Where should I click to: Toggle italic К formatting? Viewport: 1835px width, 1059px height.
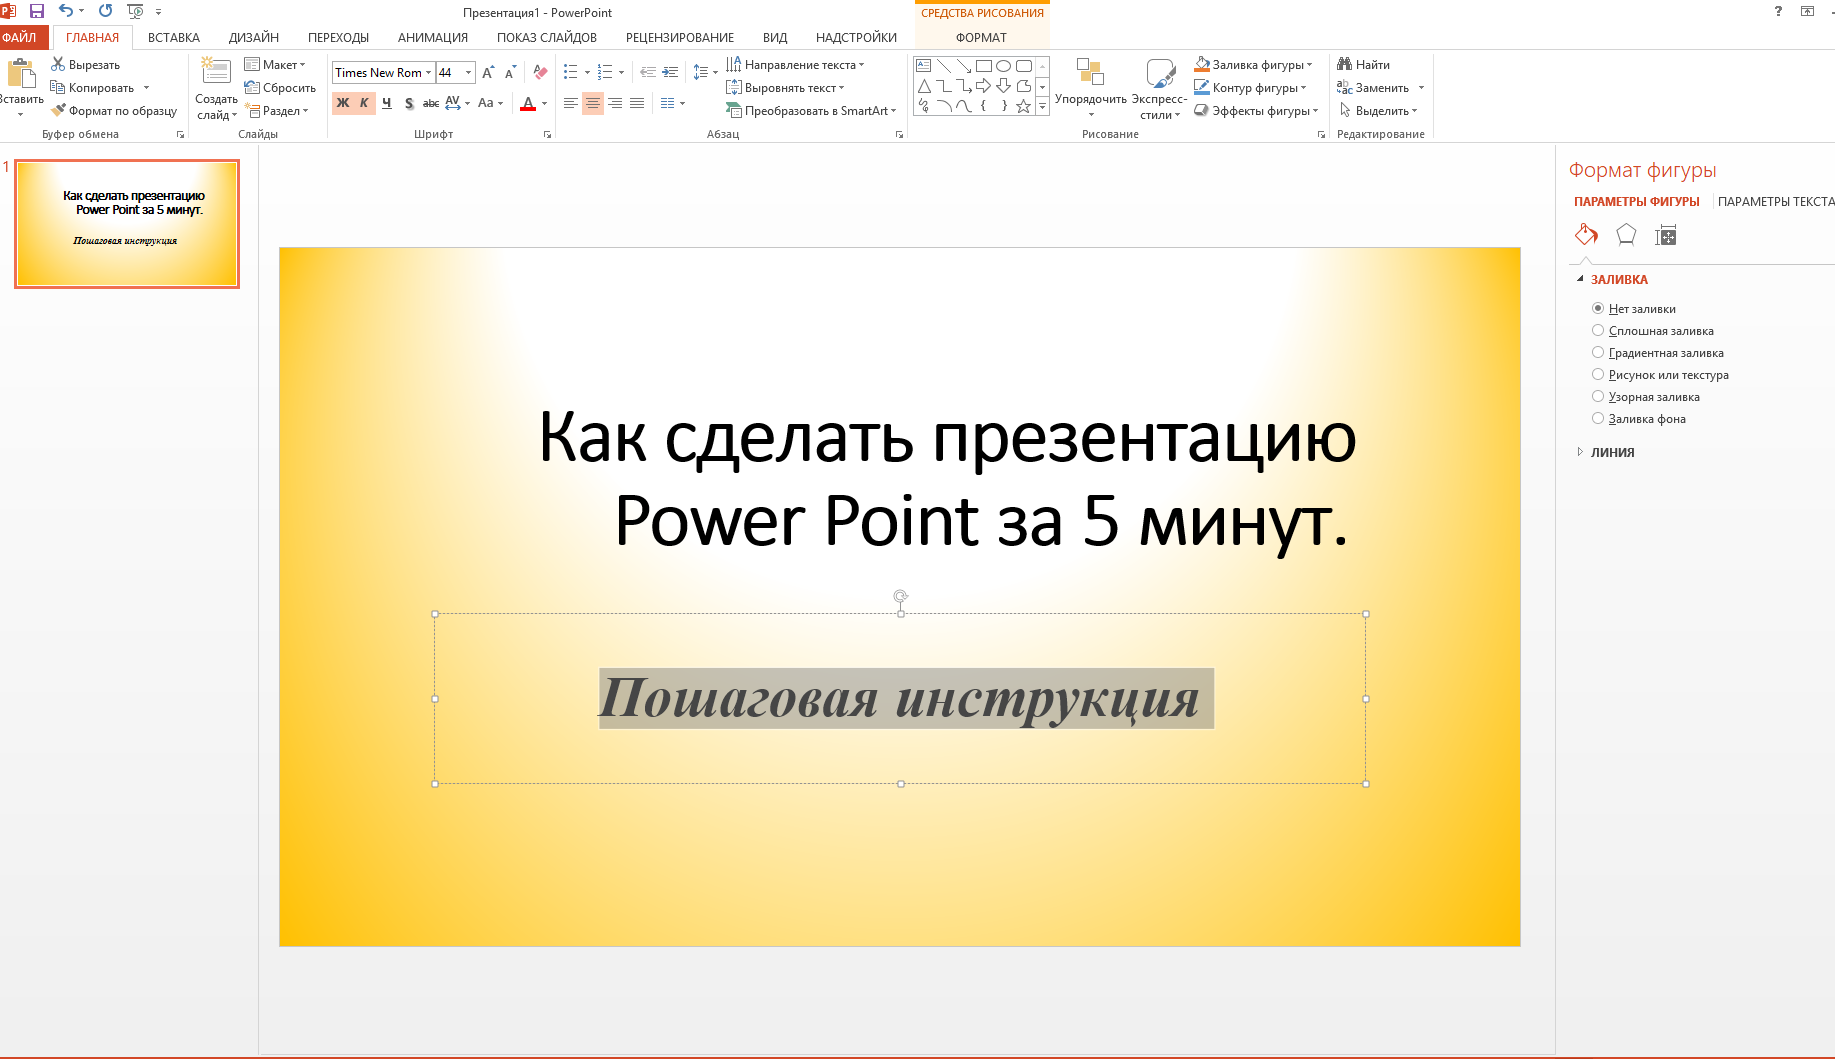(x=364, y=103)
